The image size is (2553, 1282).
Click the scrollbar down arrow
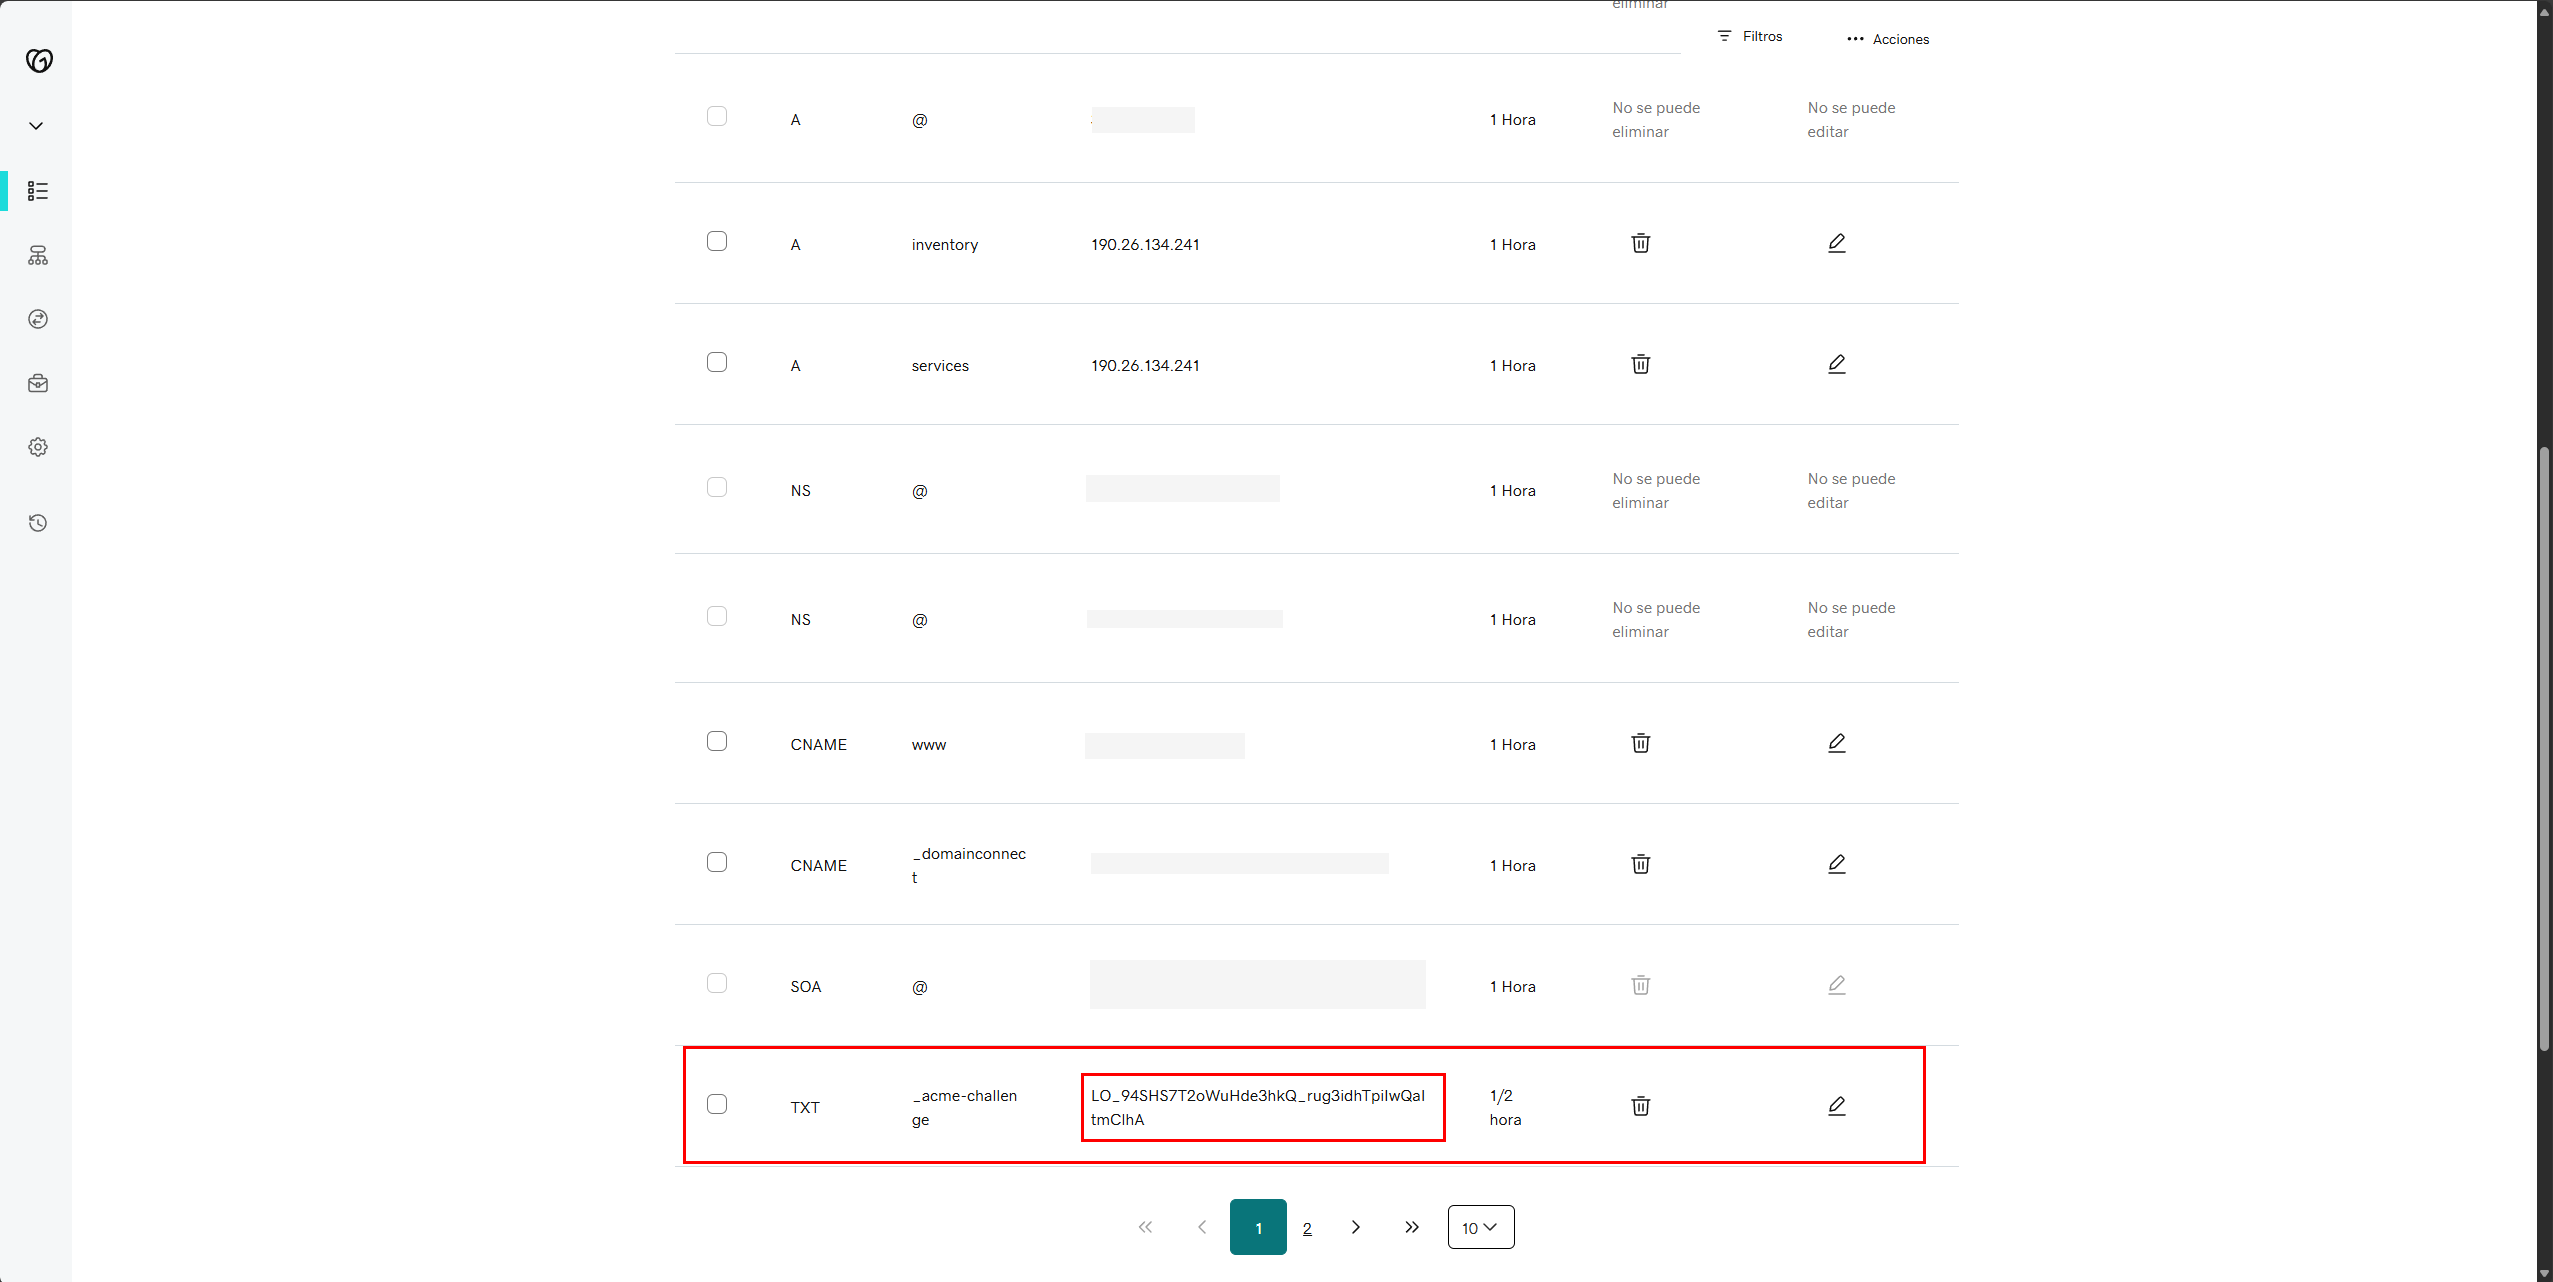point(2544,1274)
